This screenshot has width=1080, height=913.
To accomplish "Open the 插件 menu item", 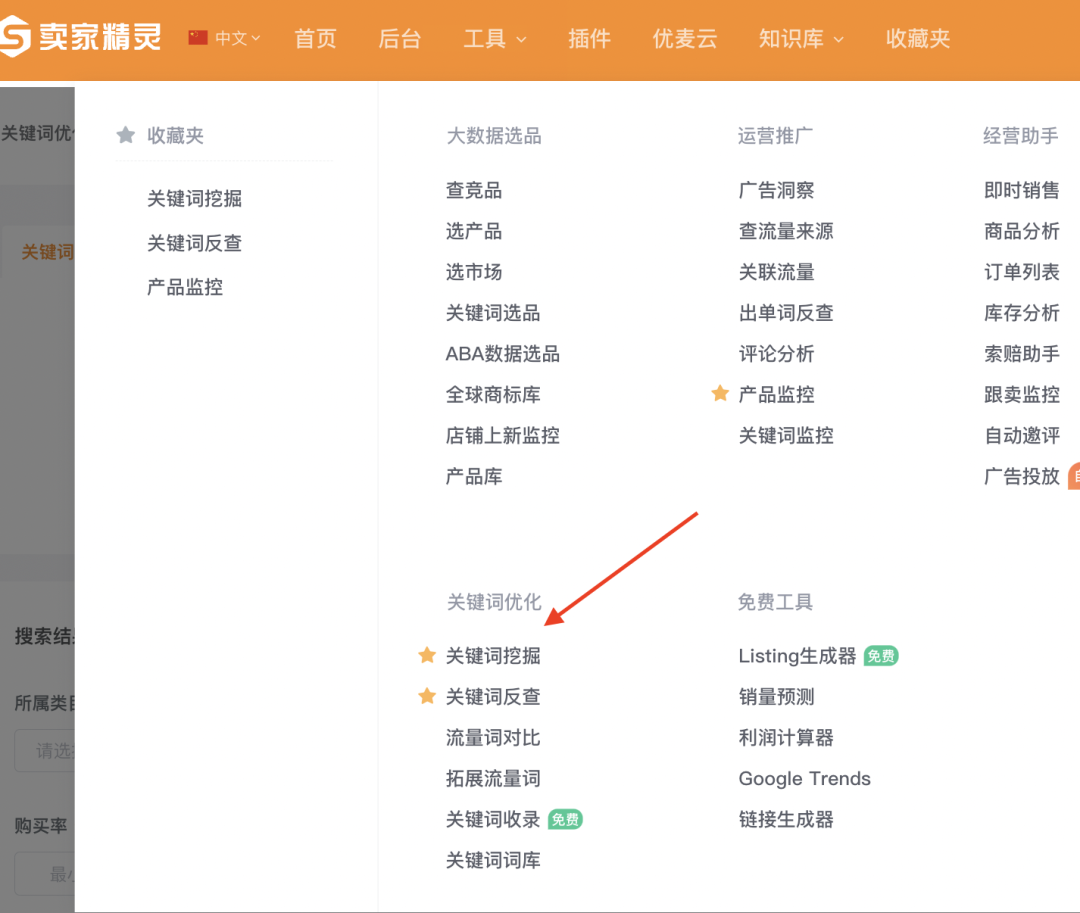I will [589, 38].
